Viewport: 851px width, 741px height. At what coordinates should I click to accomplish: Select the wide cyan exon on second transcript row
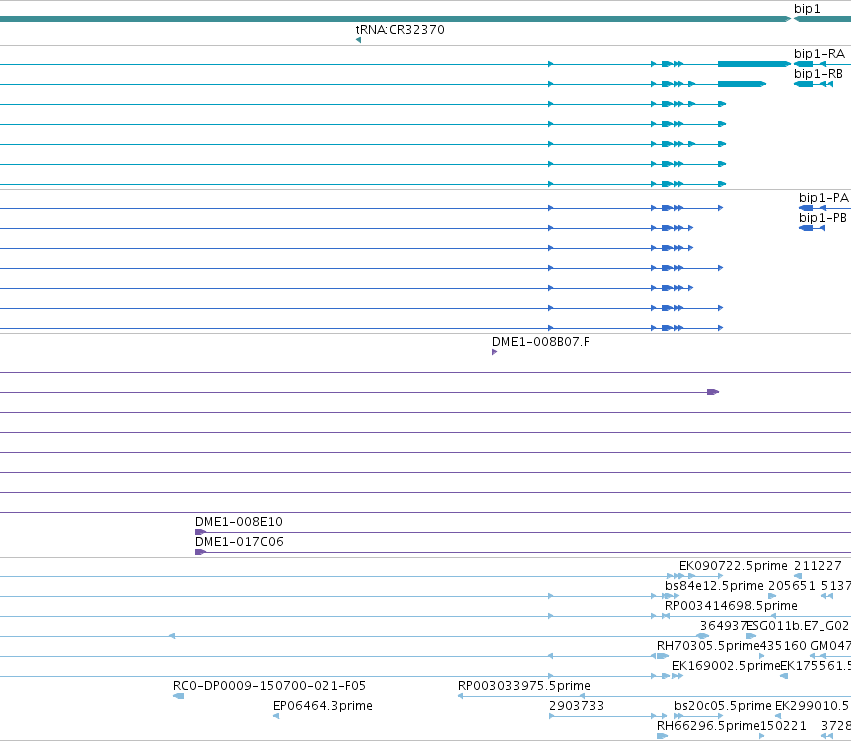(x=741, y=84)
